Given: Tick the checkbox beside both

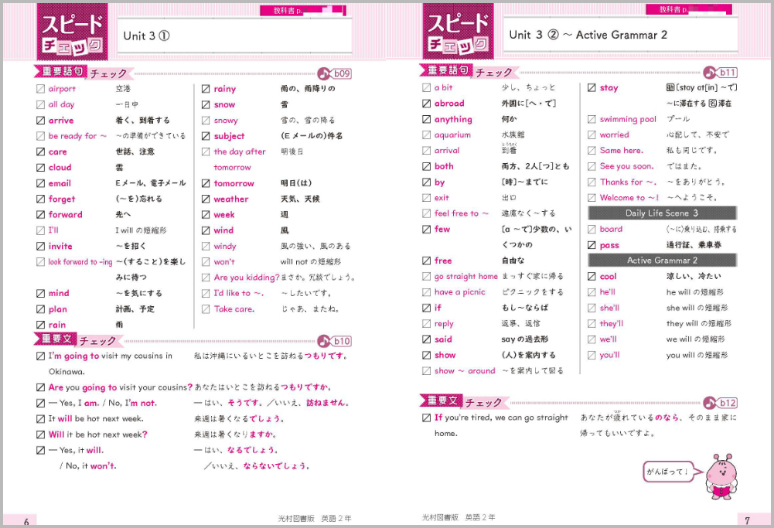Looking at the screenshot, I should tap(426, 166).
